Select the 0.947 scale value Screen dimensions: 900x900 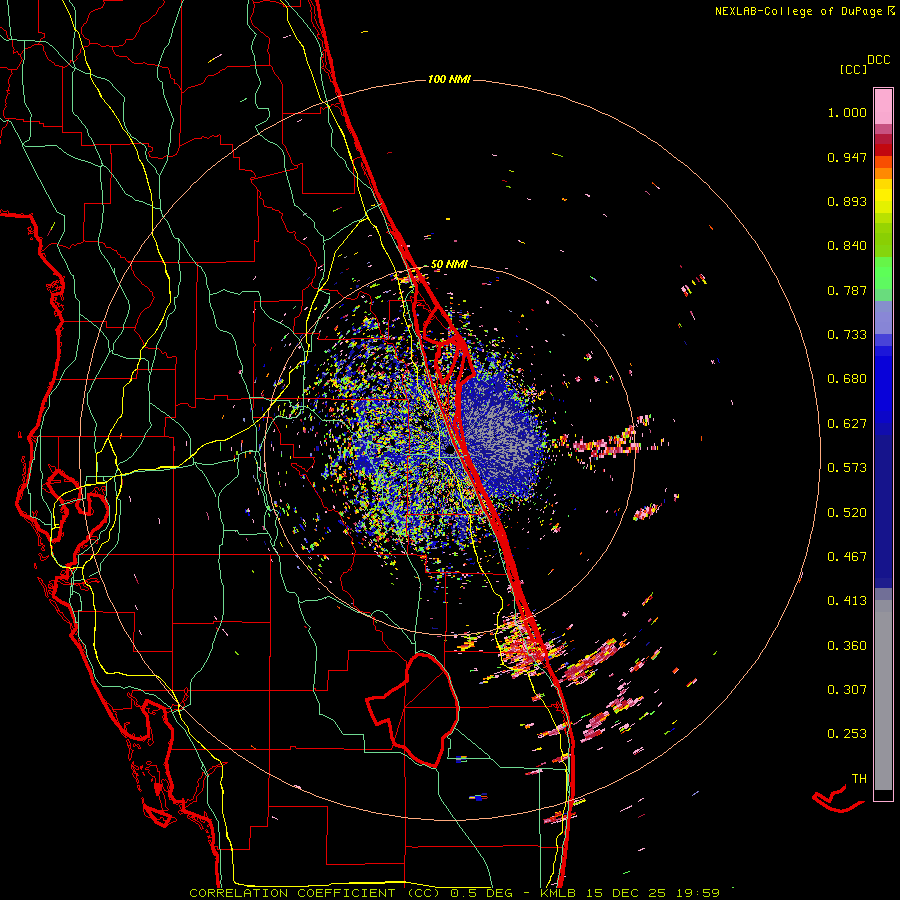(x=847, y=157)
